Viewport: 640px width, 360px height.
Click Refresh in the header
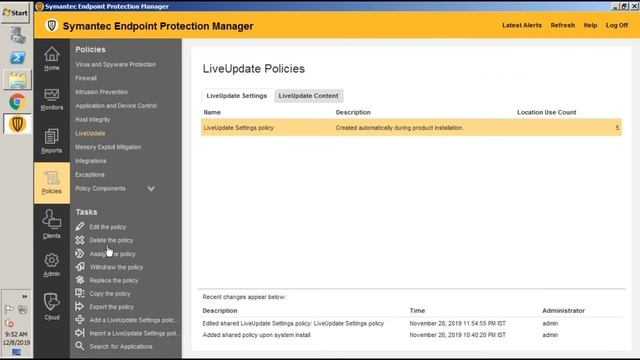coord(562,25)
